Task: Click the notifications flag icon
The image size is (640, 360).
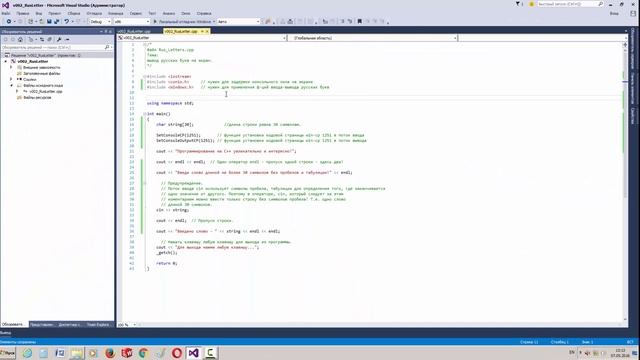Action: click(x=518, y=4)
